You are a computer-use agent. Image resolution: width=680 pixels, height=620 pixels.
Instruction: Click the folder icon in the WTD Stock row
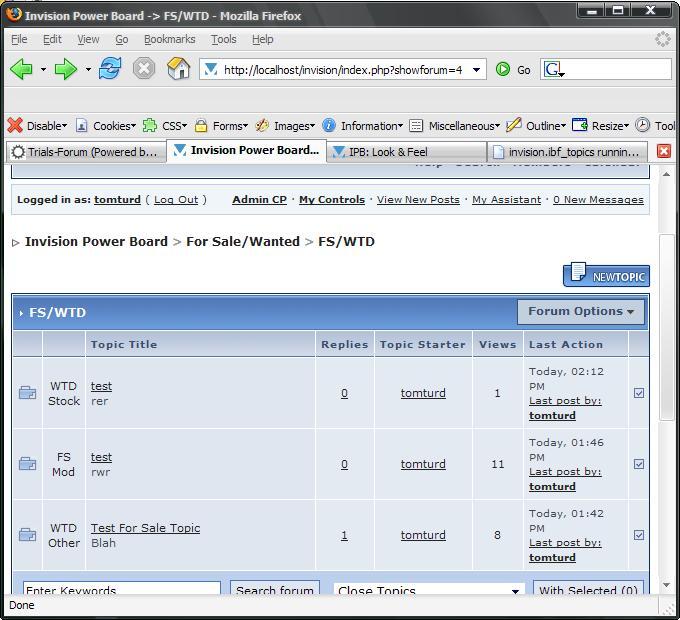[27, 393]
